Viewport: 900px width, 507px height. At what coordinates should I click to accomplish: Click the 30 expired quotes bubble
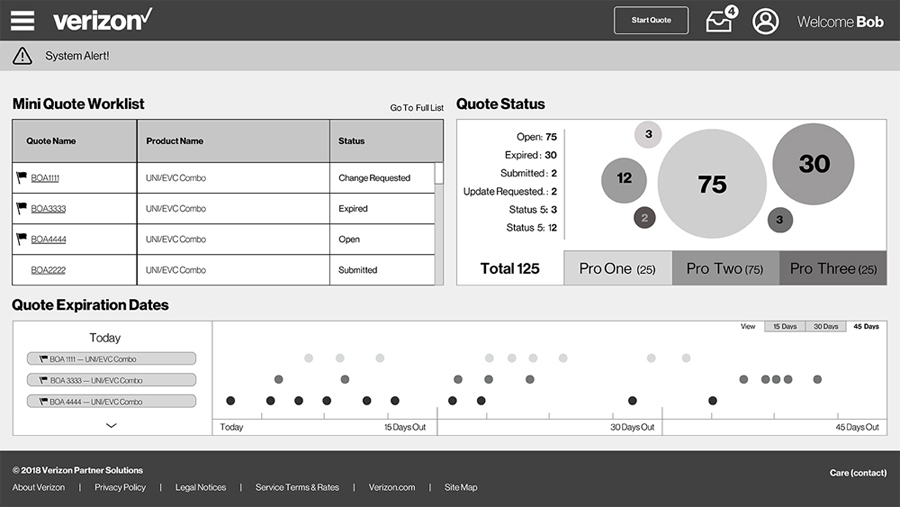point(813,164)
